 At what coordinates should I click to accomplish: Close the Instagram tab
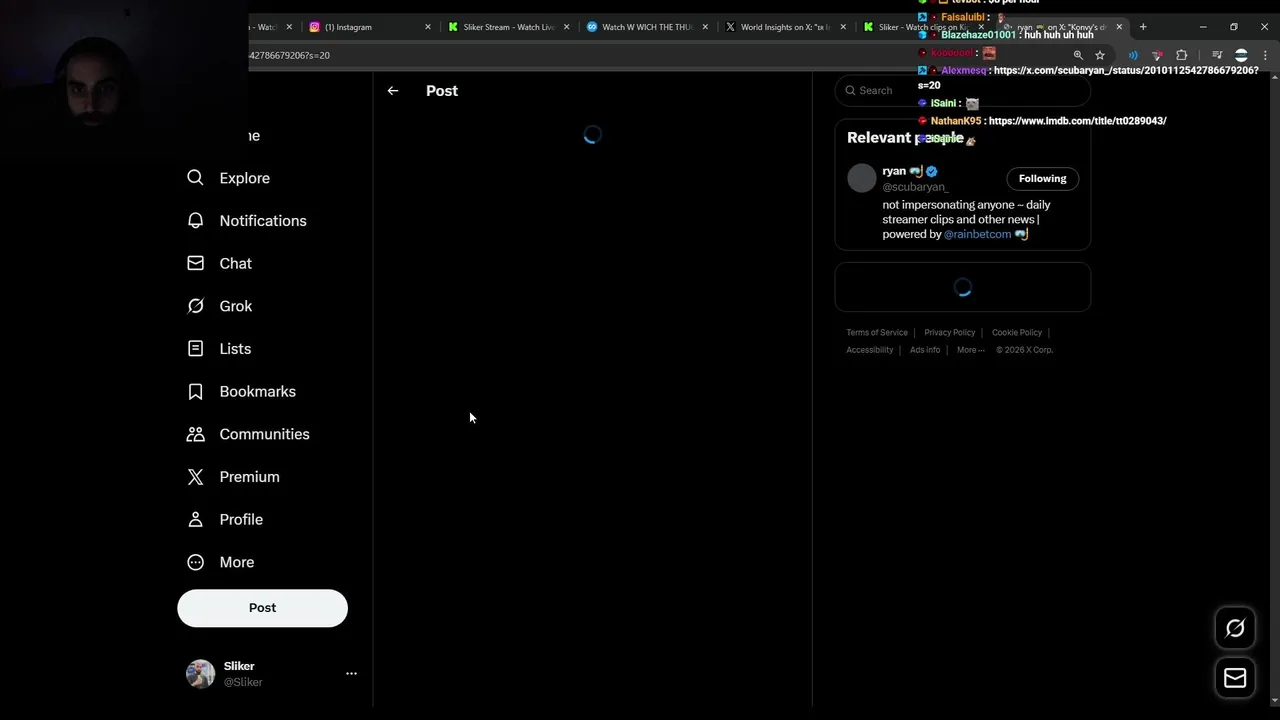[428, 27]
